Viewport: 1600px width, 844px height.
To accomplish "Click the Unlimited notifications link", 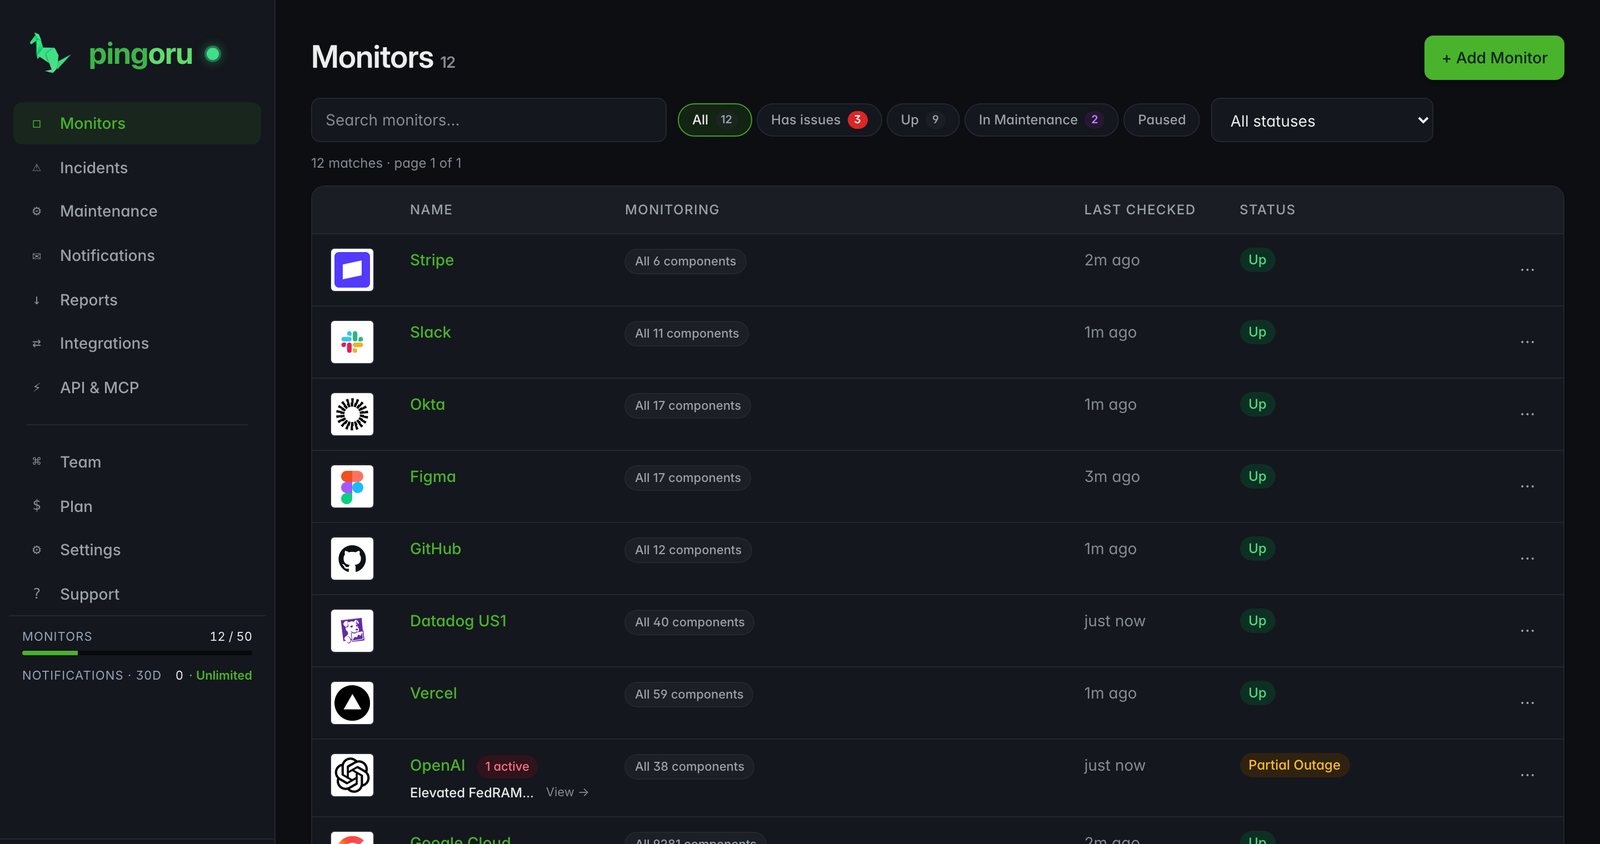I will click(224, 675).
